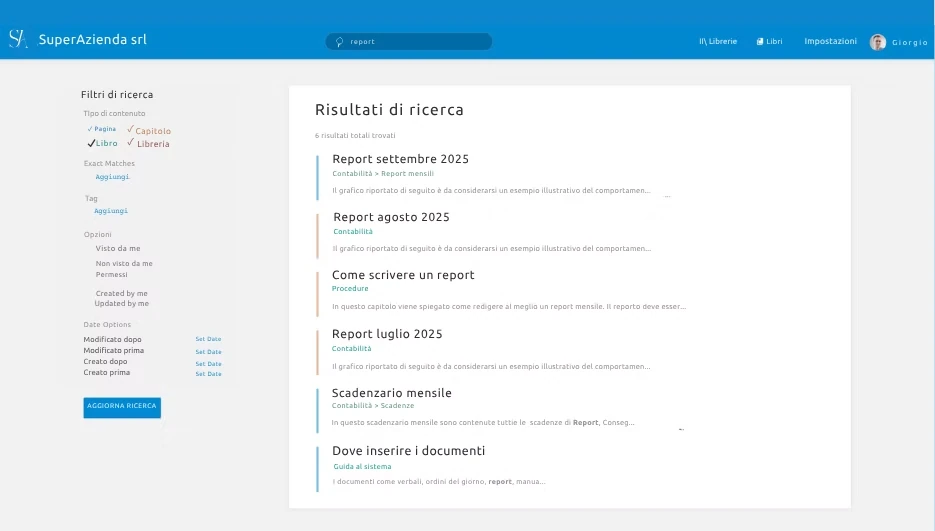Image resolution: width=935 pixels, height=531 pixels.
Task: Click the Contabilità > Scadenze breadcrumb
Action: click(372, 406)
